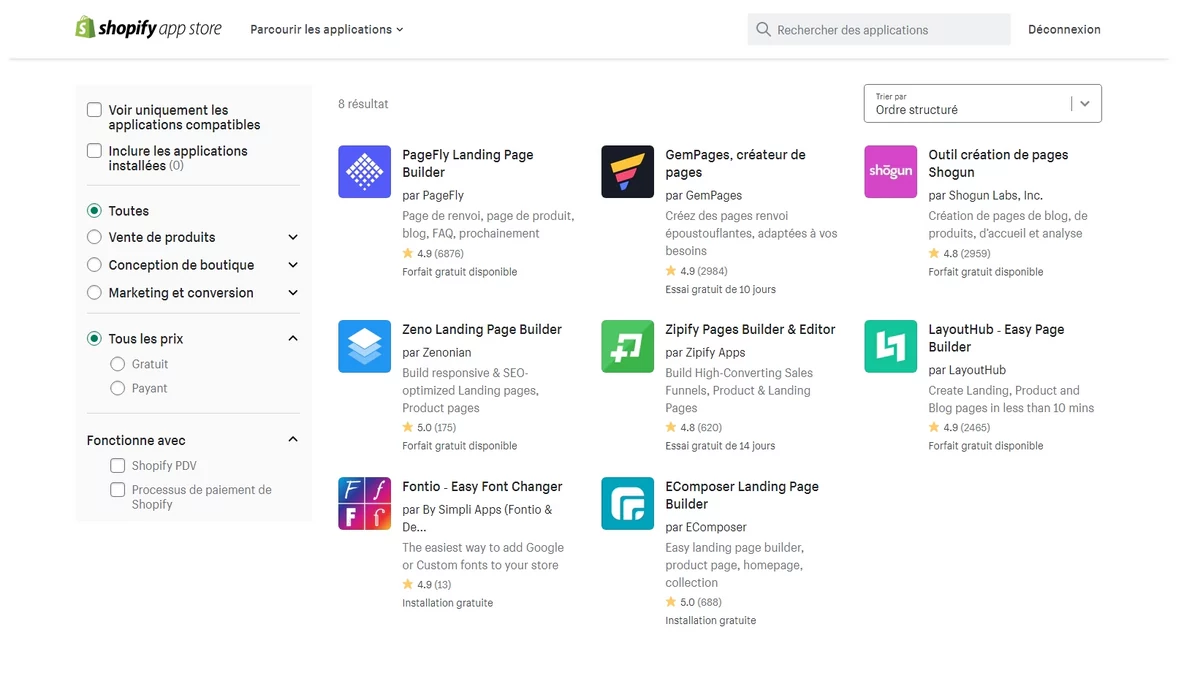Click LayoutHub's 4.9 (2465) rating

(959, 428)
